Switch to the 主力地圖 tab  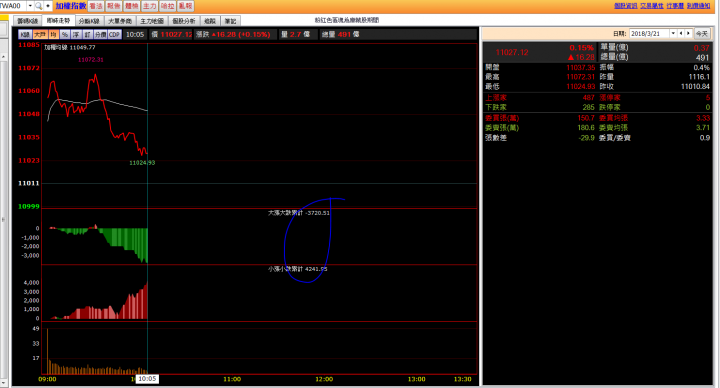[152, 21]
